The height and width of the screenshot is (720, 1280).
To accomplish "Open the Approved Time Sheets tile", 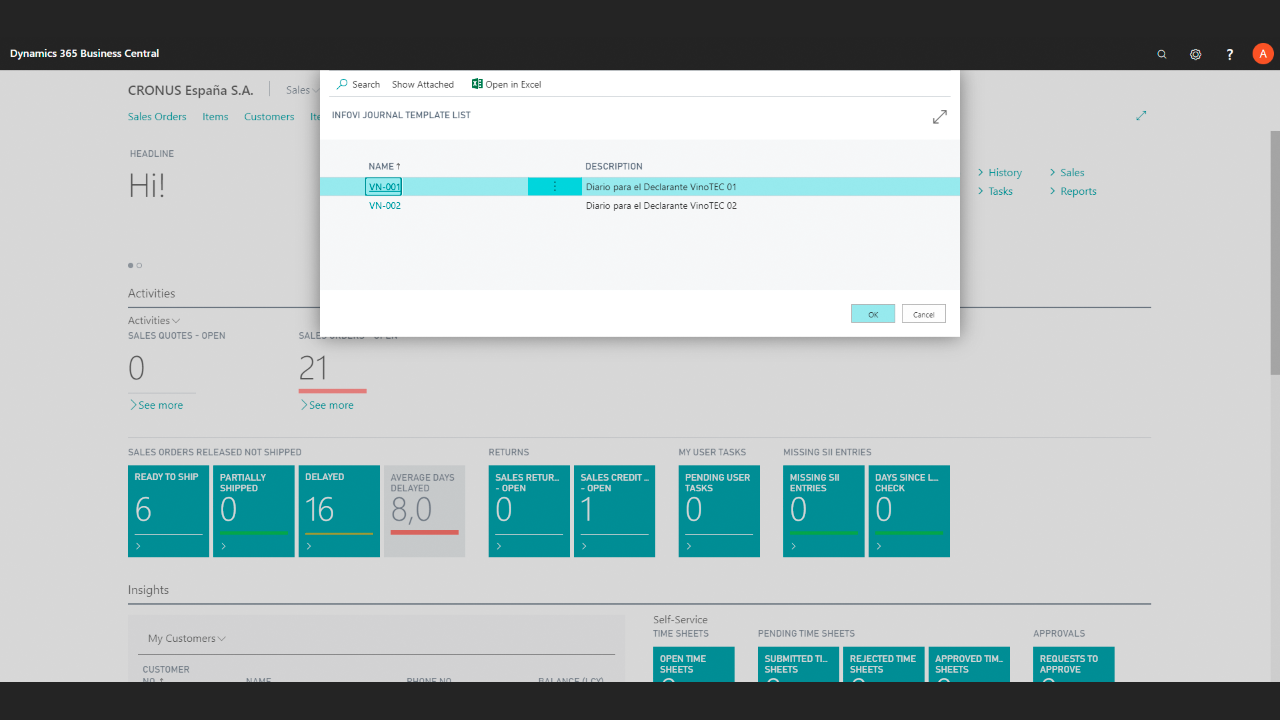I will pyautogui.click(x=969, y=664).
